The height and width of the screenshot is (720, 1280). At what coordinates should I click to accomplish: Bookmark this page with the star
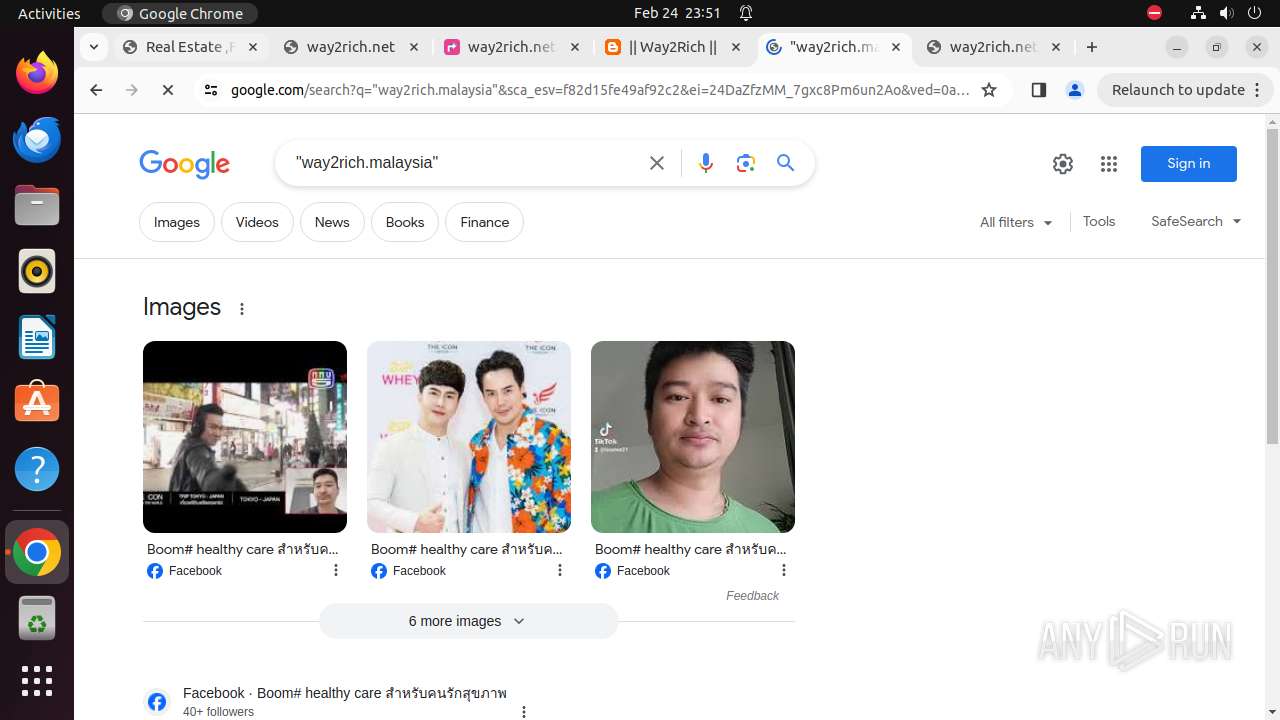[989, 90]
